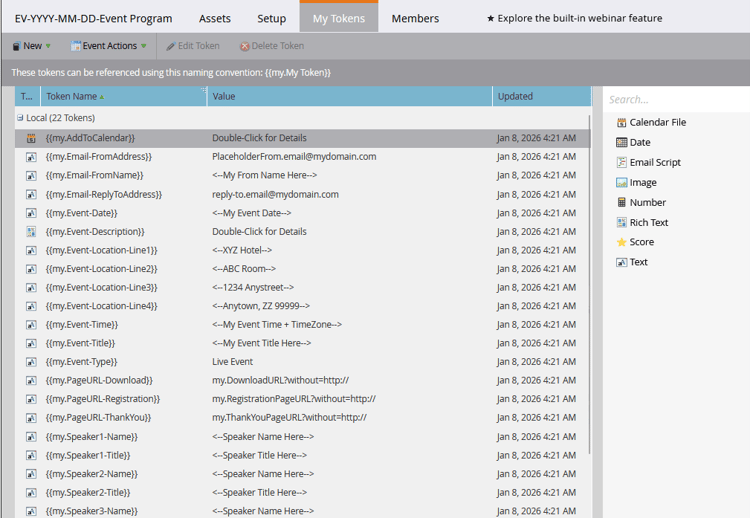Viewport: 750px width, 518px height.
Task: Click the Event Actions toolbar icon
Action: [76, 46]
